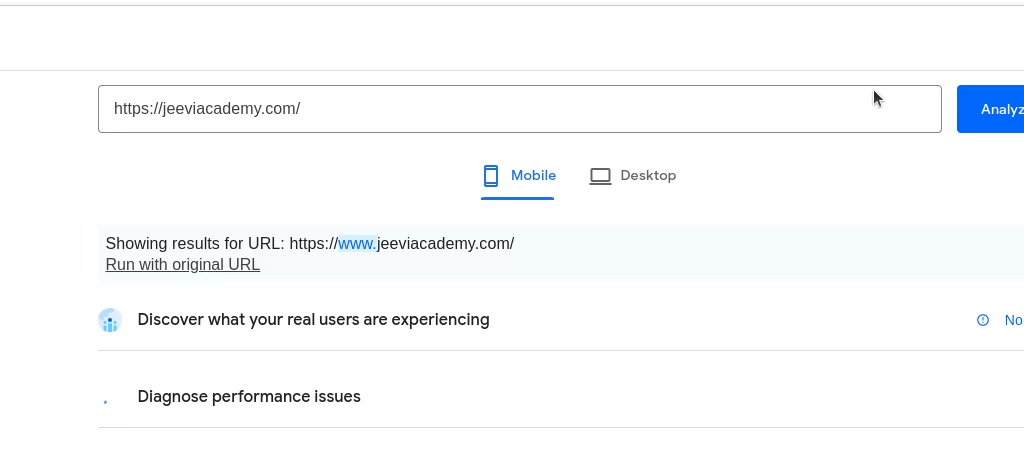Switch to the Desktop tab
The height and width of the screenshot is (472, 1024).
pos(632,176)
